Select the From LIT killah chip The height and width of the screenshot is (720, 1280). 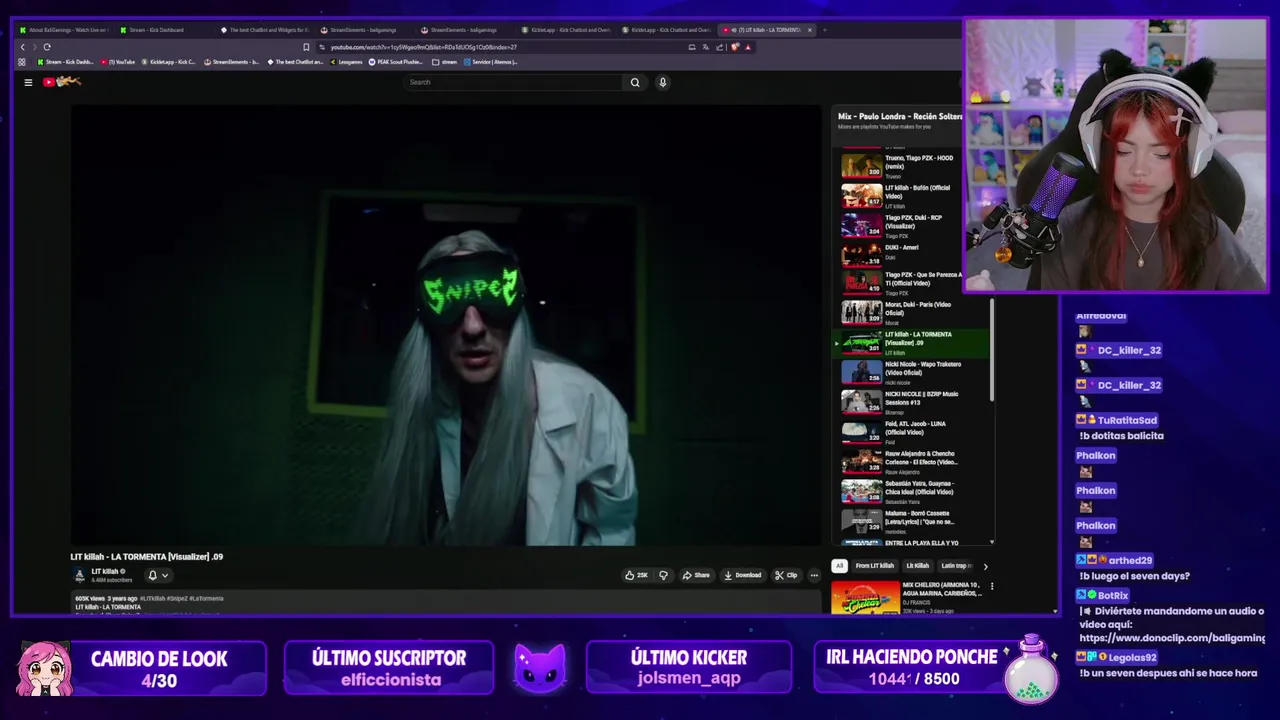pos(875,566)
